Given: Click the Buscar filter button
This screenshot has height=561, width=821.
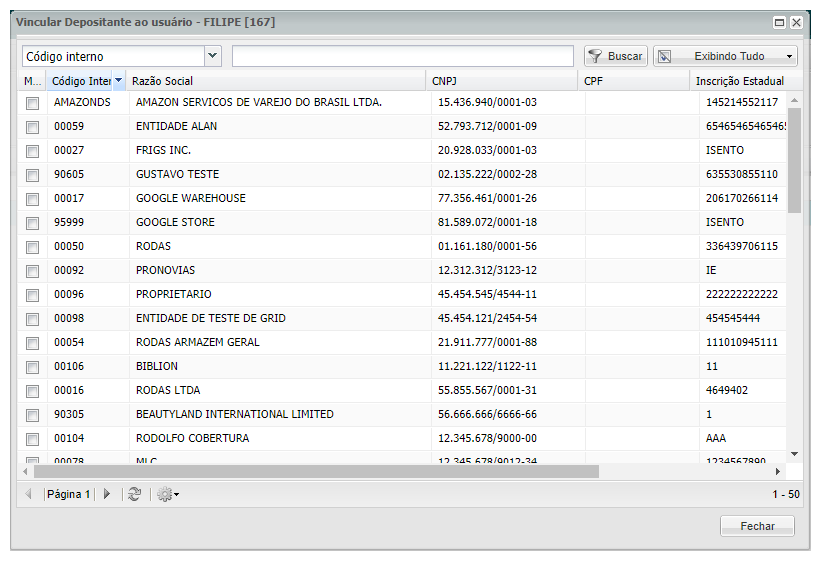Looking at the screenshot, I should coord(616,56).
